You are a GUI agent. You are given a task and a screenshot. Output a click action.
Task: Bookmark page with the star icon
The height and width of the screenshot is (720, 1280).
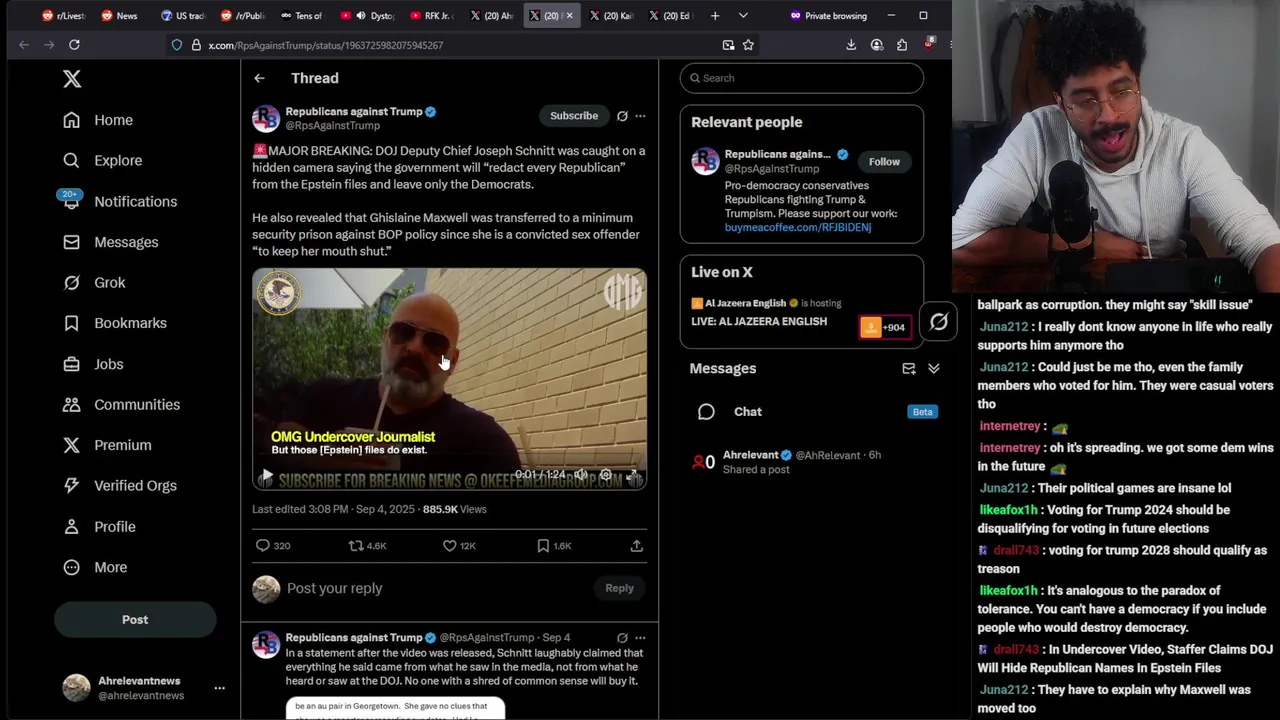coord(748,45)
